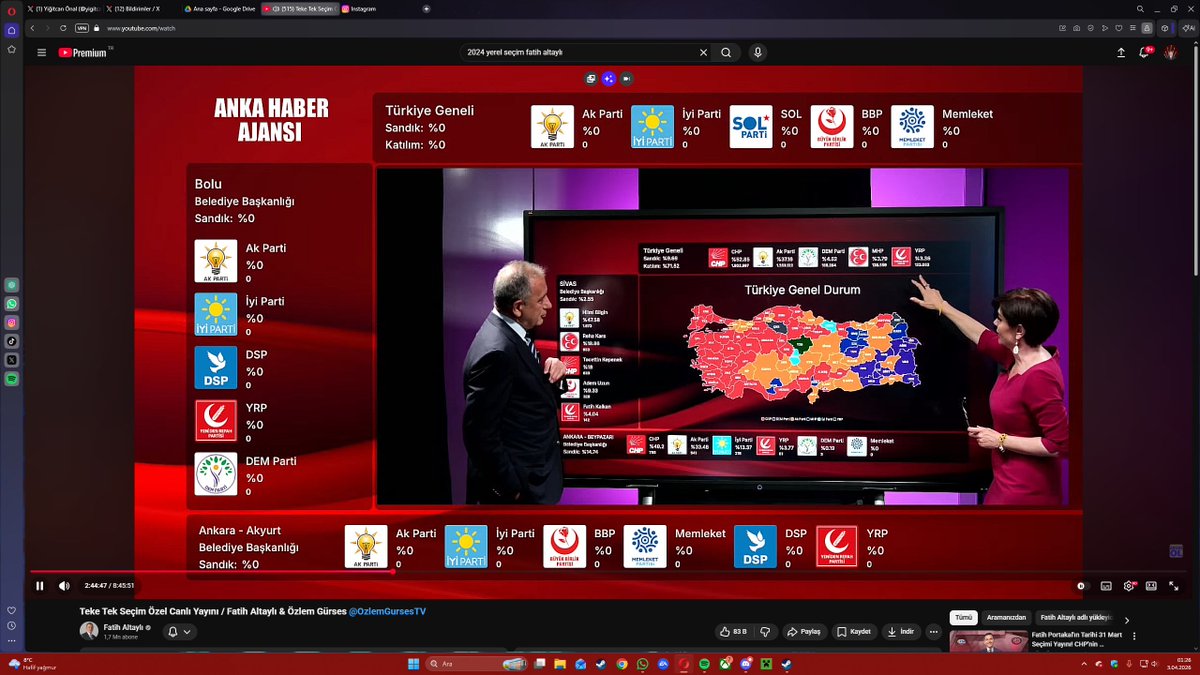
Task: Dislike the video
Action: coord(765,632)
